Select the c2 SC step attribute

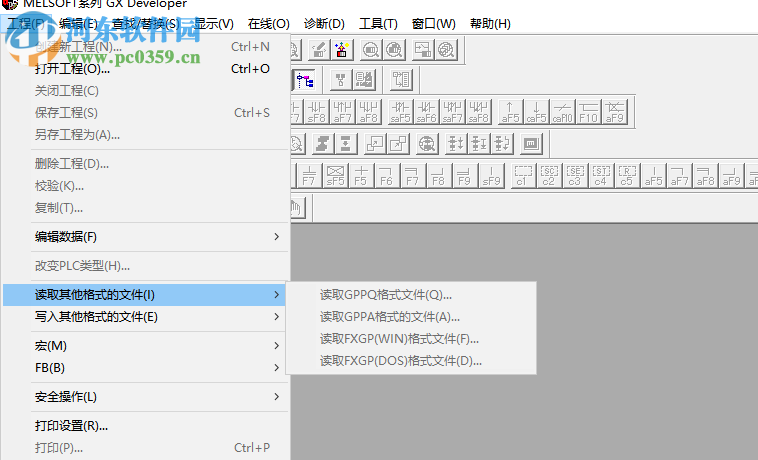point(549,175)
